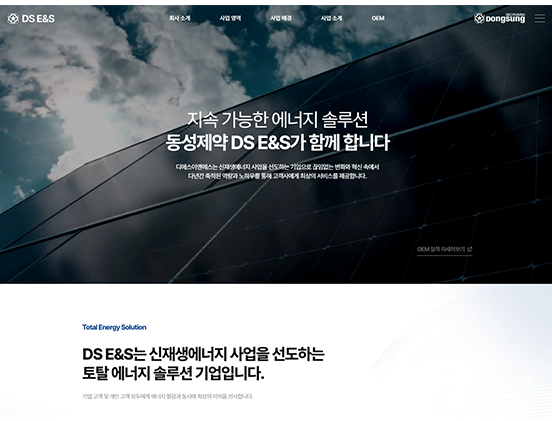Click the headline 동성제약 DS E&S가 함께 합니다
552x421 pixels.
pyautogui.click(x=277, y=143)
